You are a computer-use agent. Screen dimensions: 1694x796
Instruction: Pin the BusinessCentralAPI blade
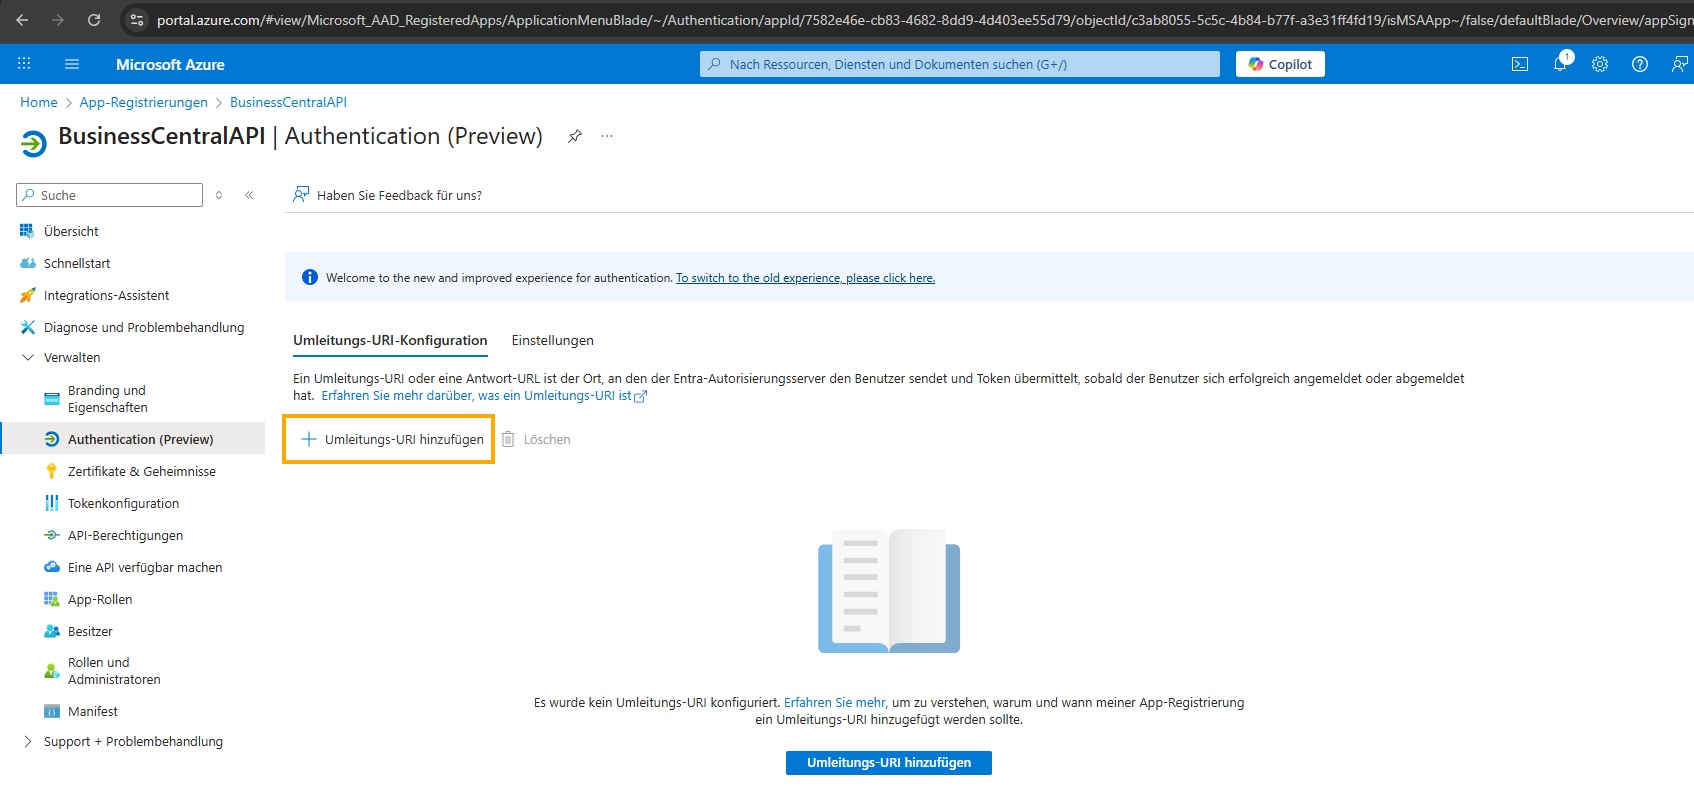[575, 136]
